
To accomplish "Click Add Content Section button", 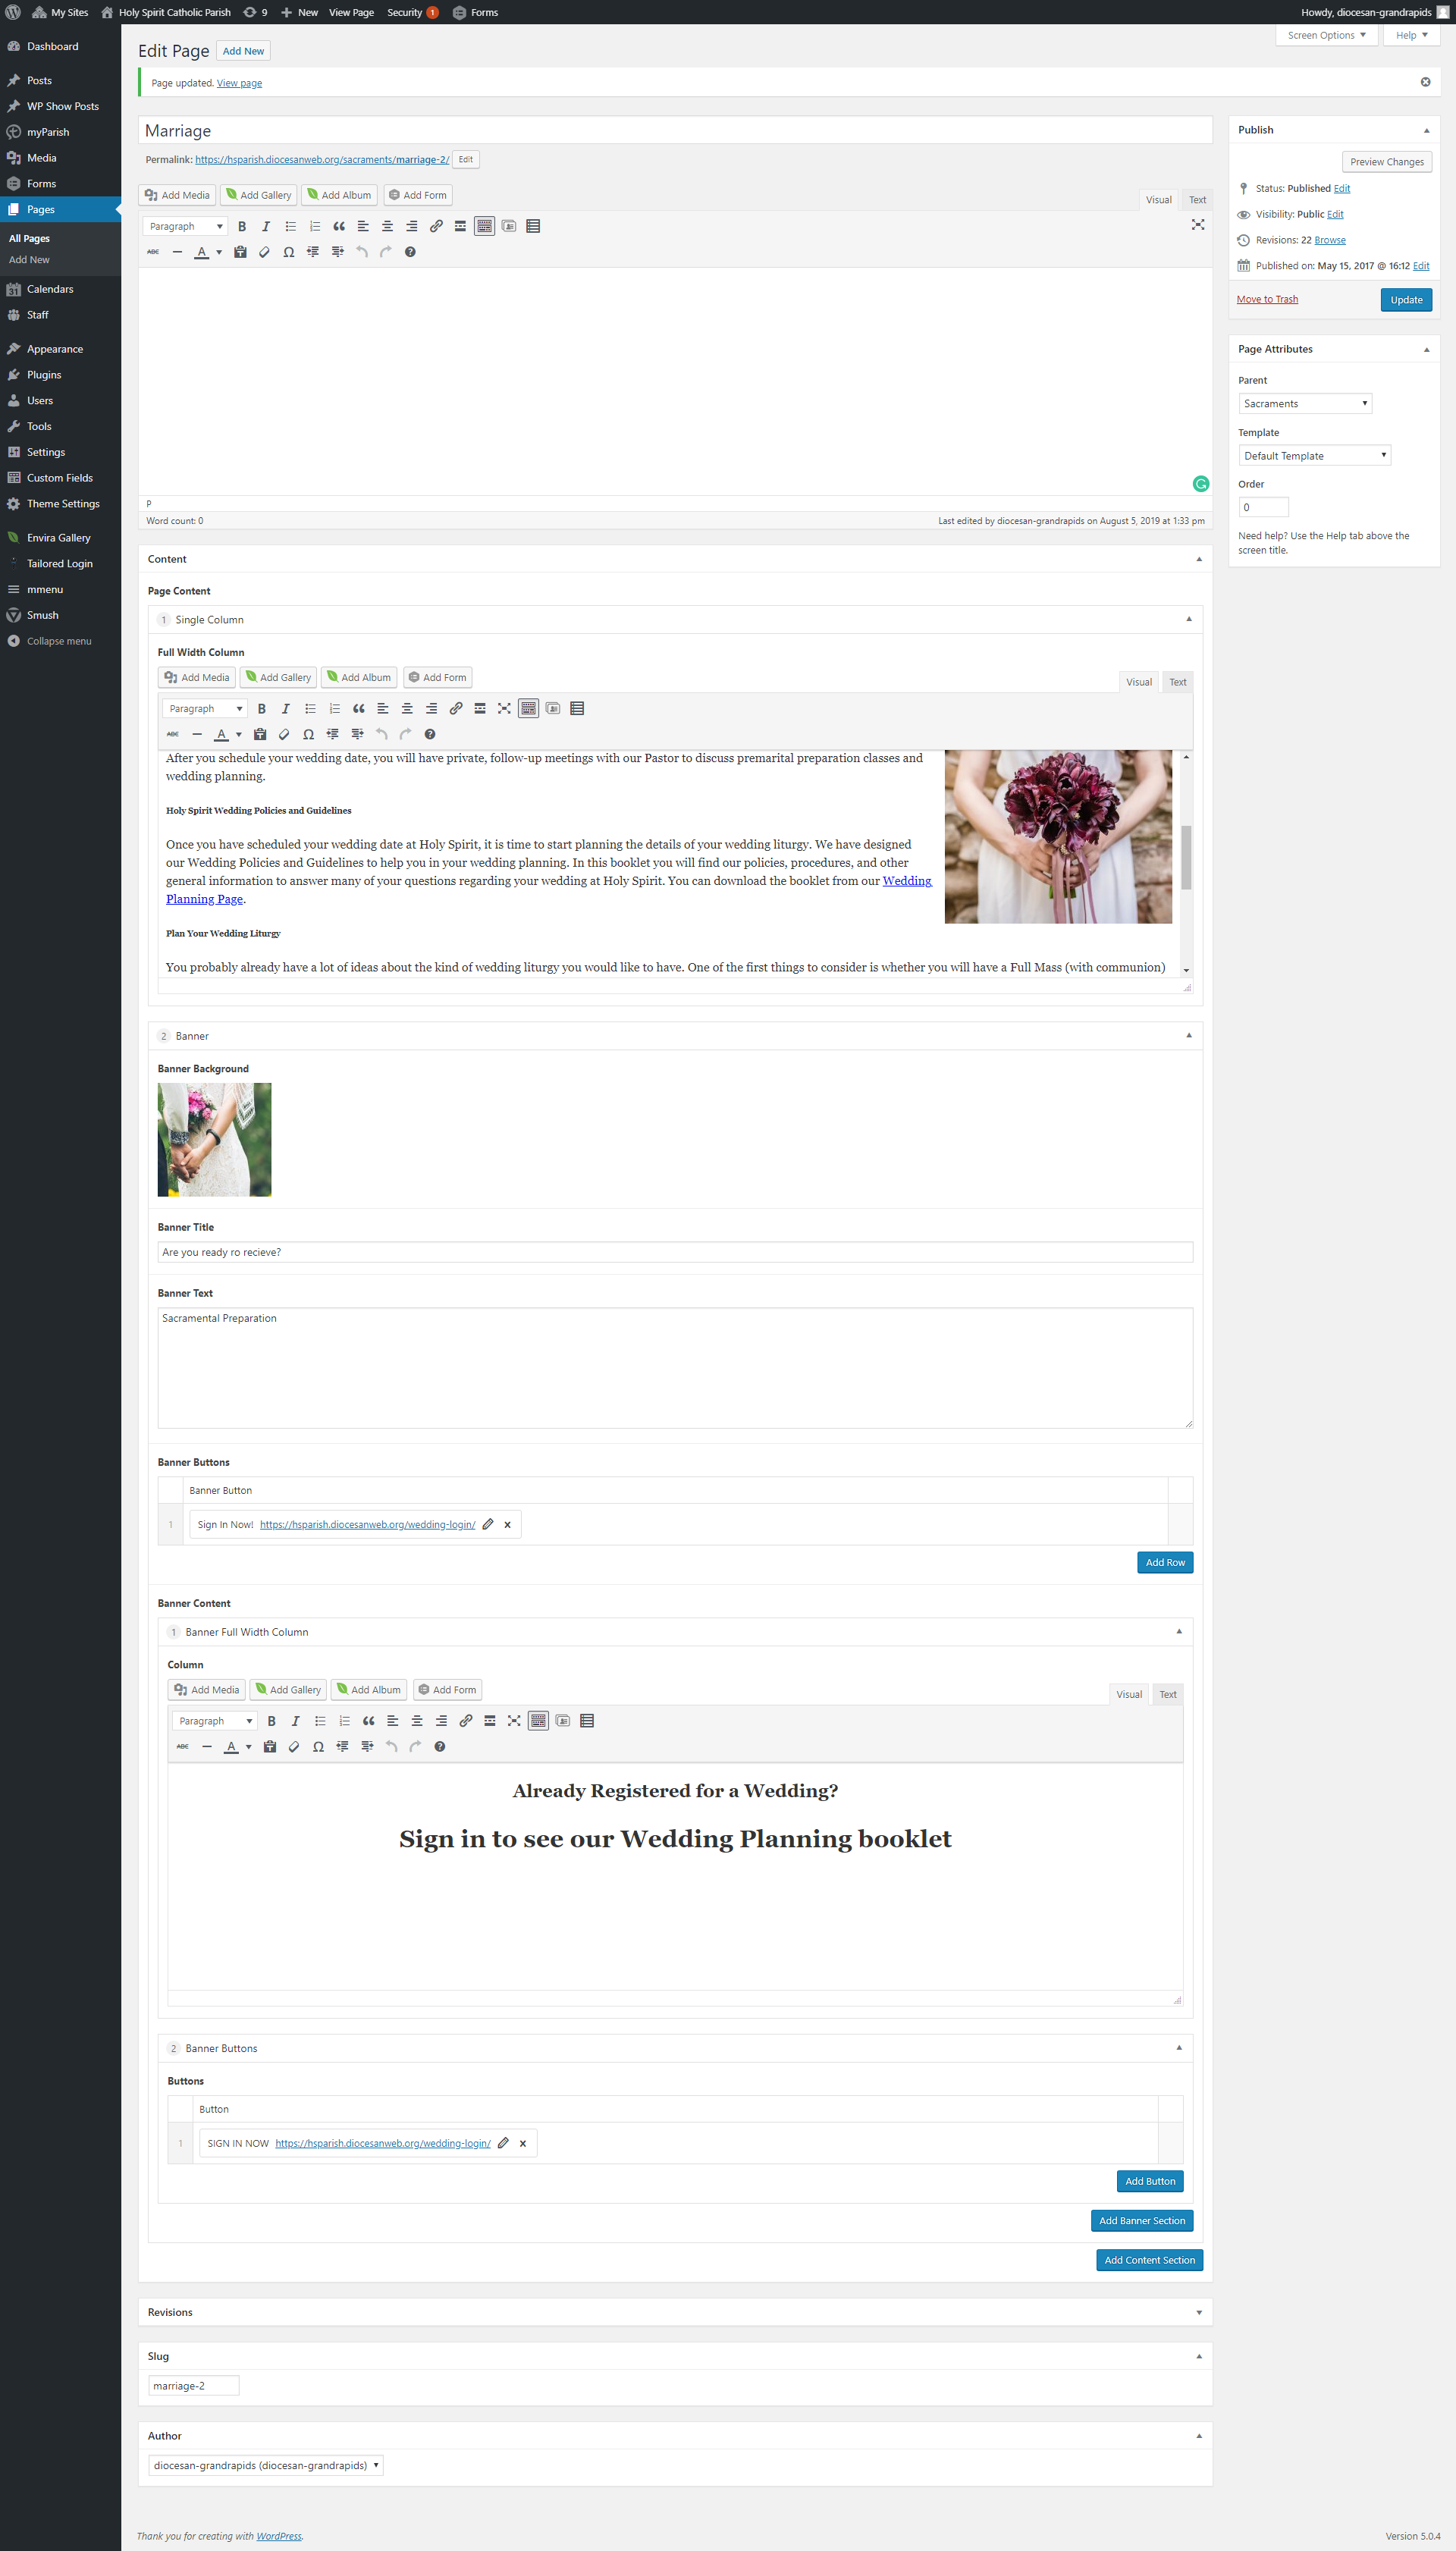I will [1148, 2260].
